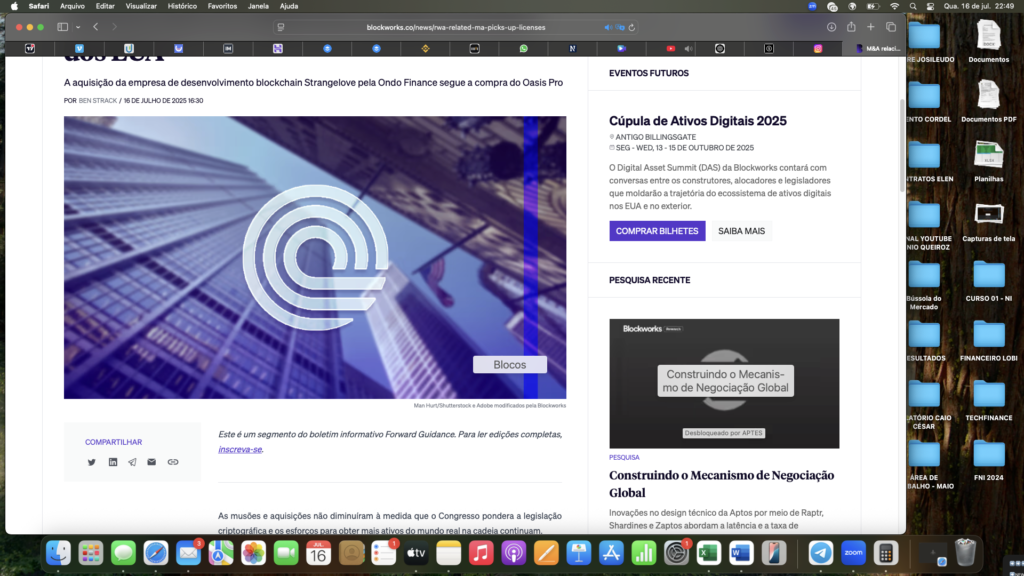Share article on LinkedIn
The image size is (1024, 576).
113,462
